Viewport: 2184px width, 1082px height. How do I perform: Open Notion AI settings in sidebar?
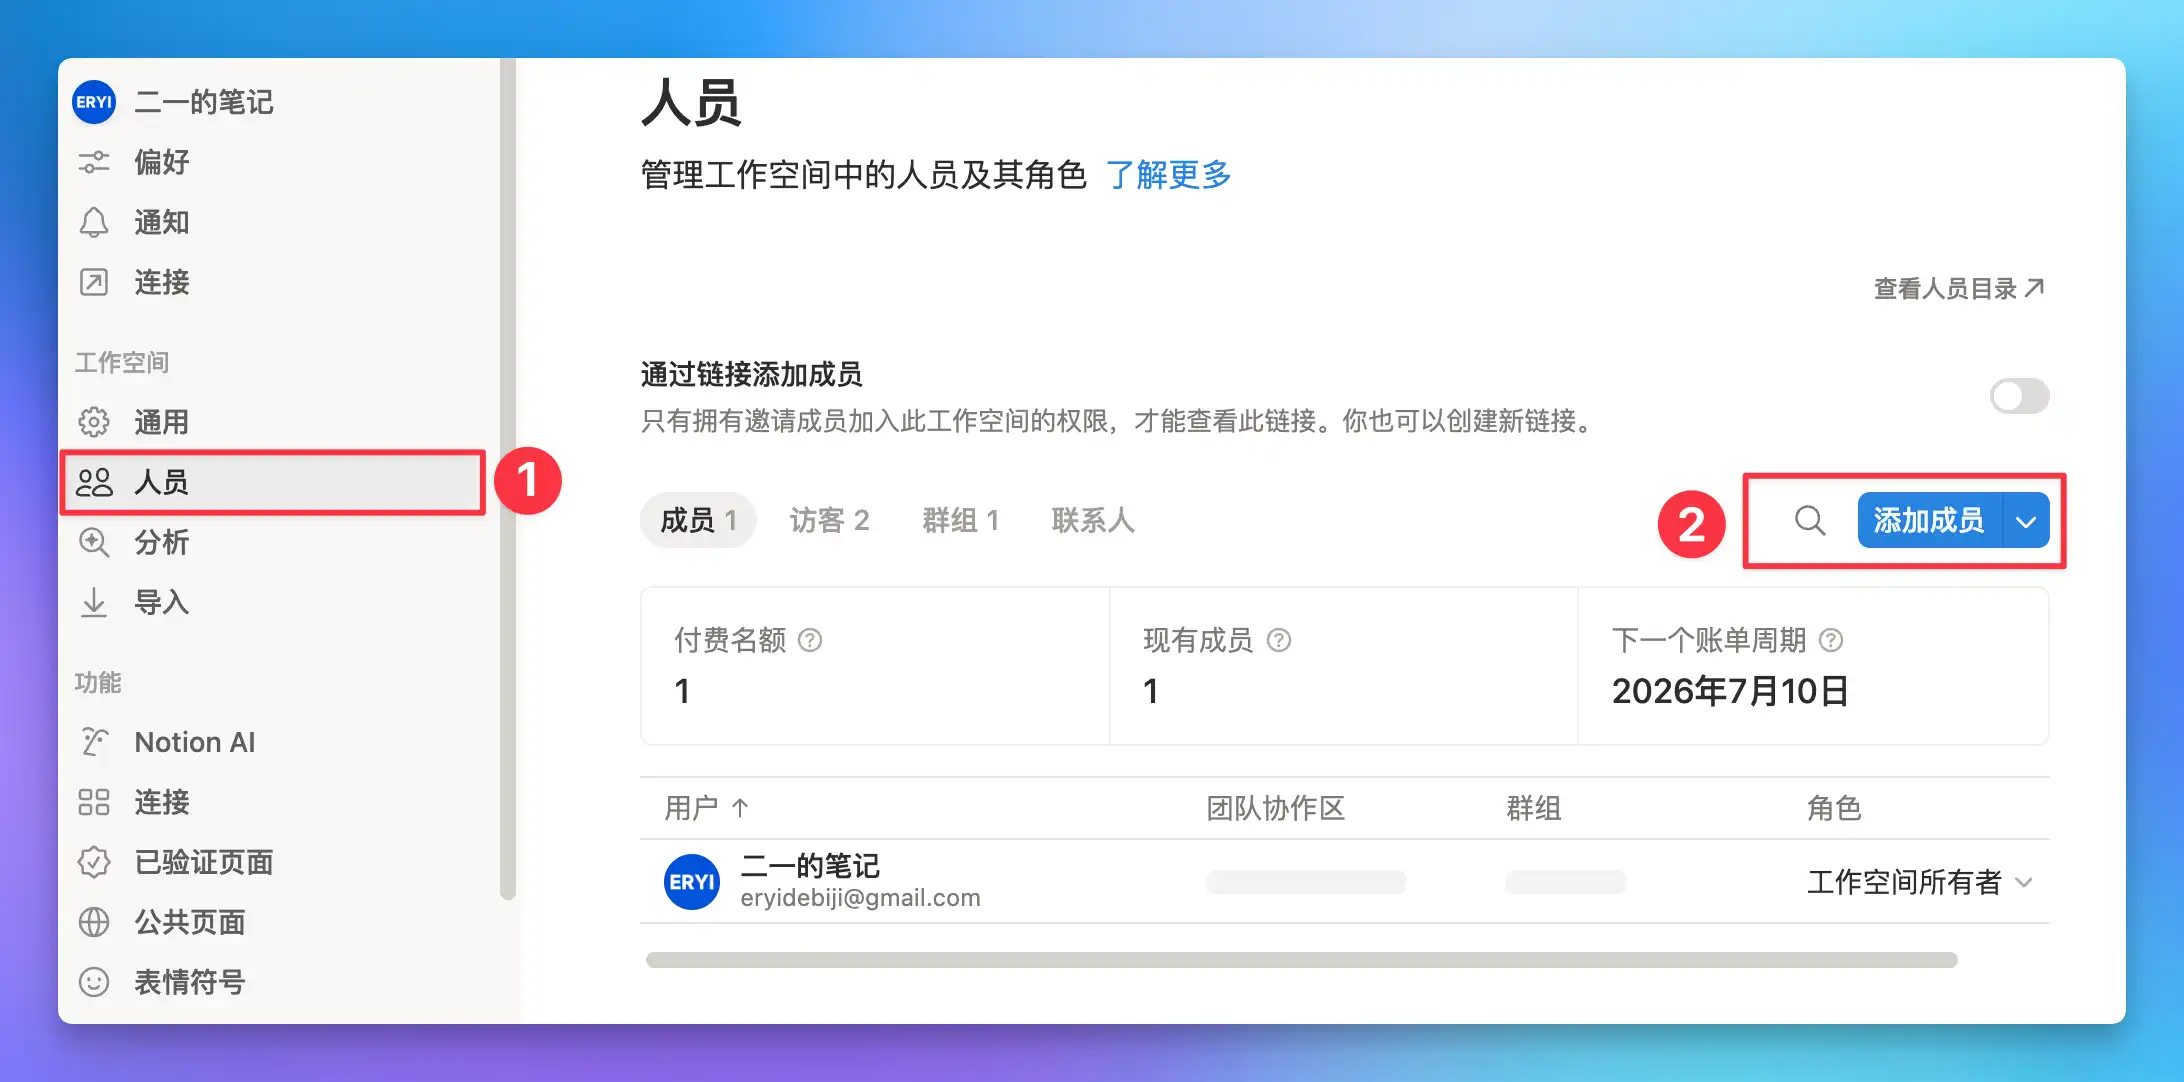click(194, 742)
